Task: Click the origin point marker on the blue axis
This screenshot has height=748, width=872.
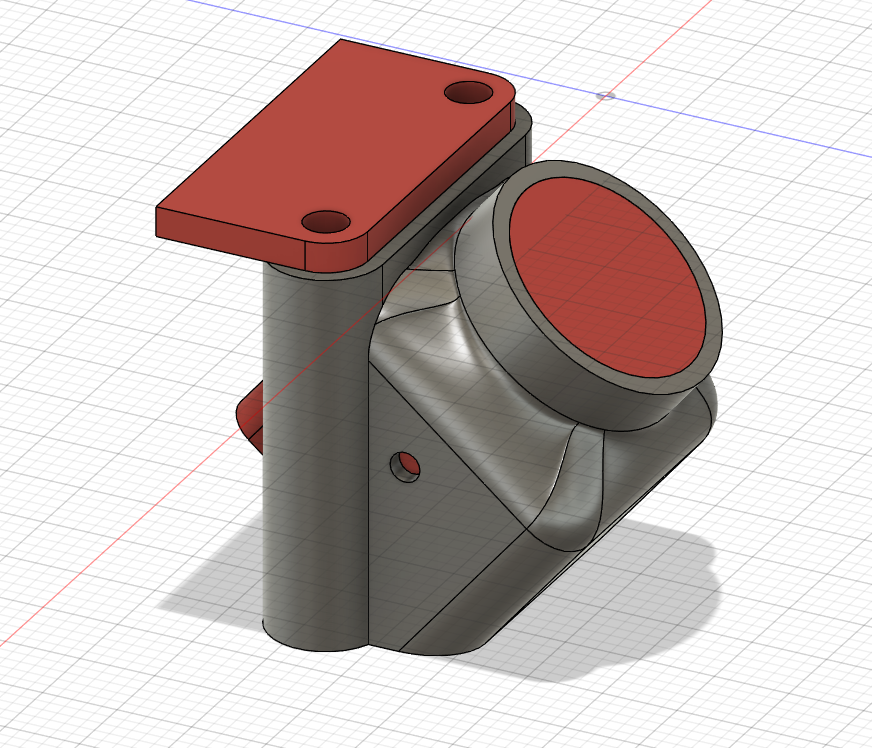Action: (606, 96)
